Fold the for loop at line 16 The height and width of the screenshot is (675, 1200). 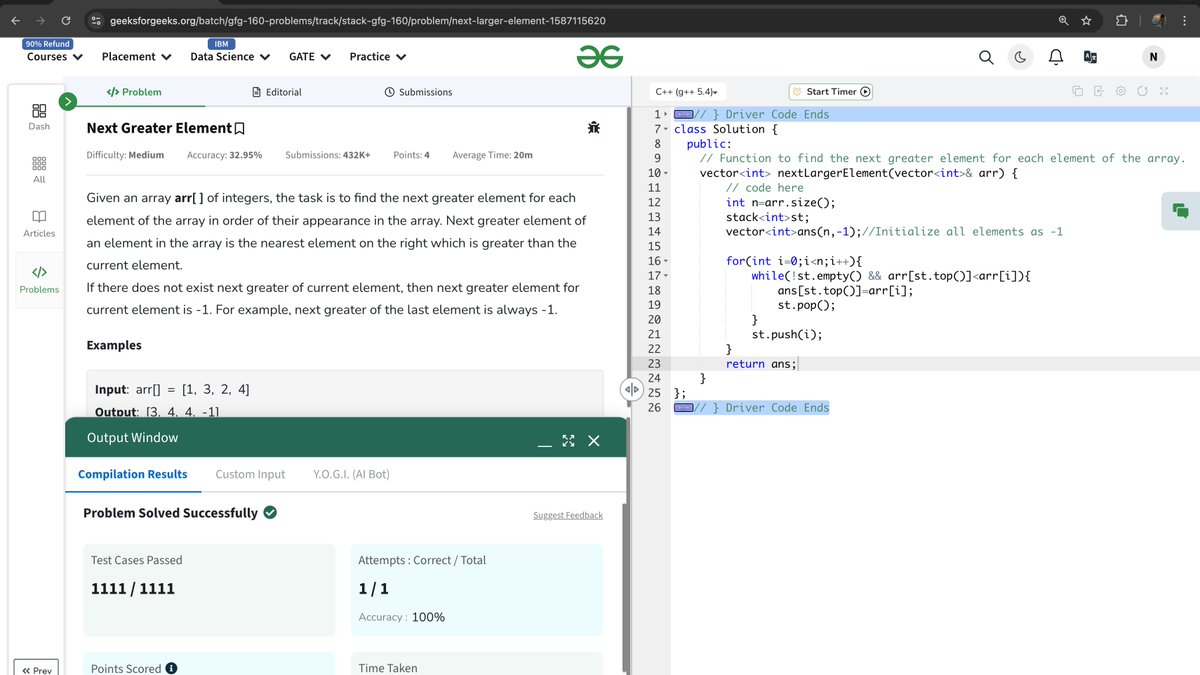666,261
